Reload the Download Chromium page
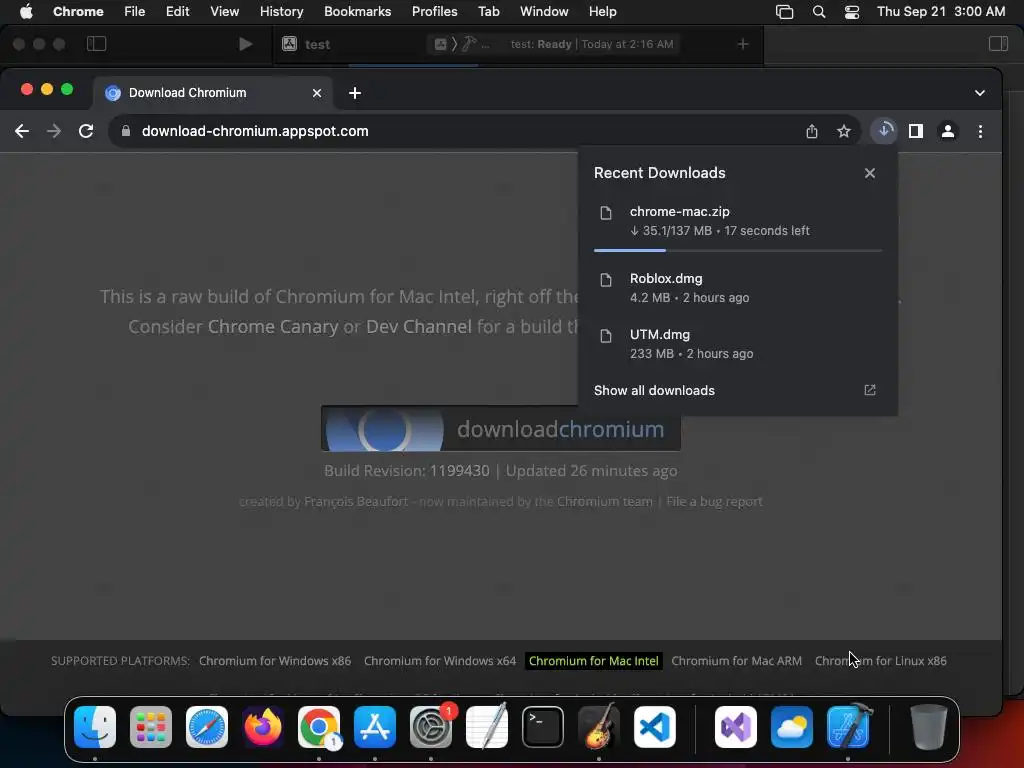The height and width of the screenshot is (768, 1024). click(x=86, y=131)
